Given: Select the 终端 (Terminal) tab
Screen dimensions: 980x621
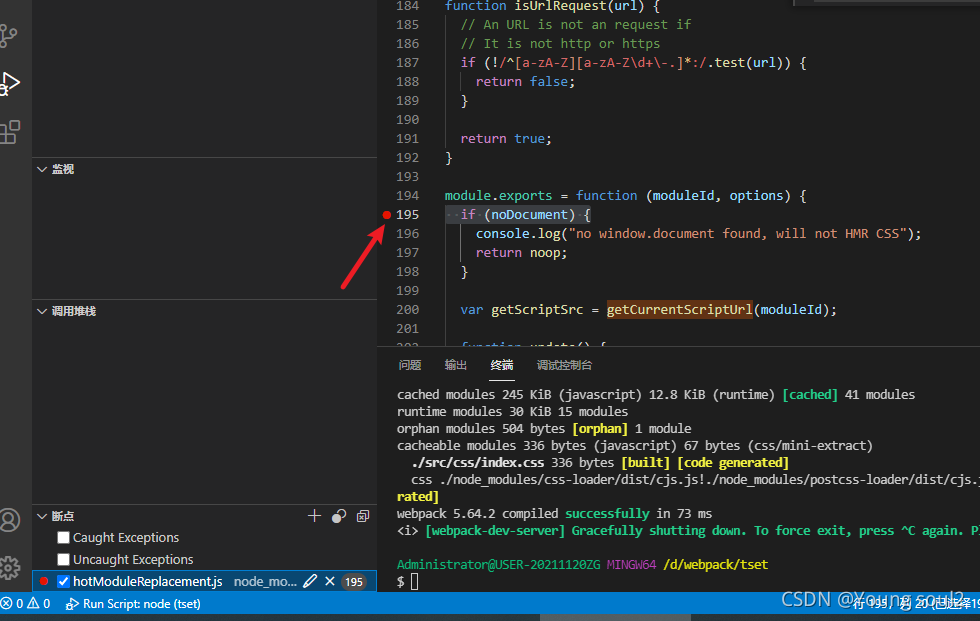Looking at the screenshot, I should 502,365.
